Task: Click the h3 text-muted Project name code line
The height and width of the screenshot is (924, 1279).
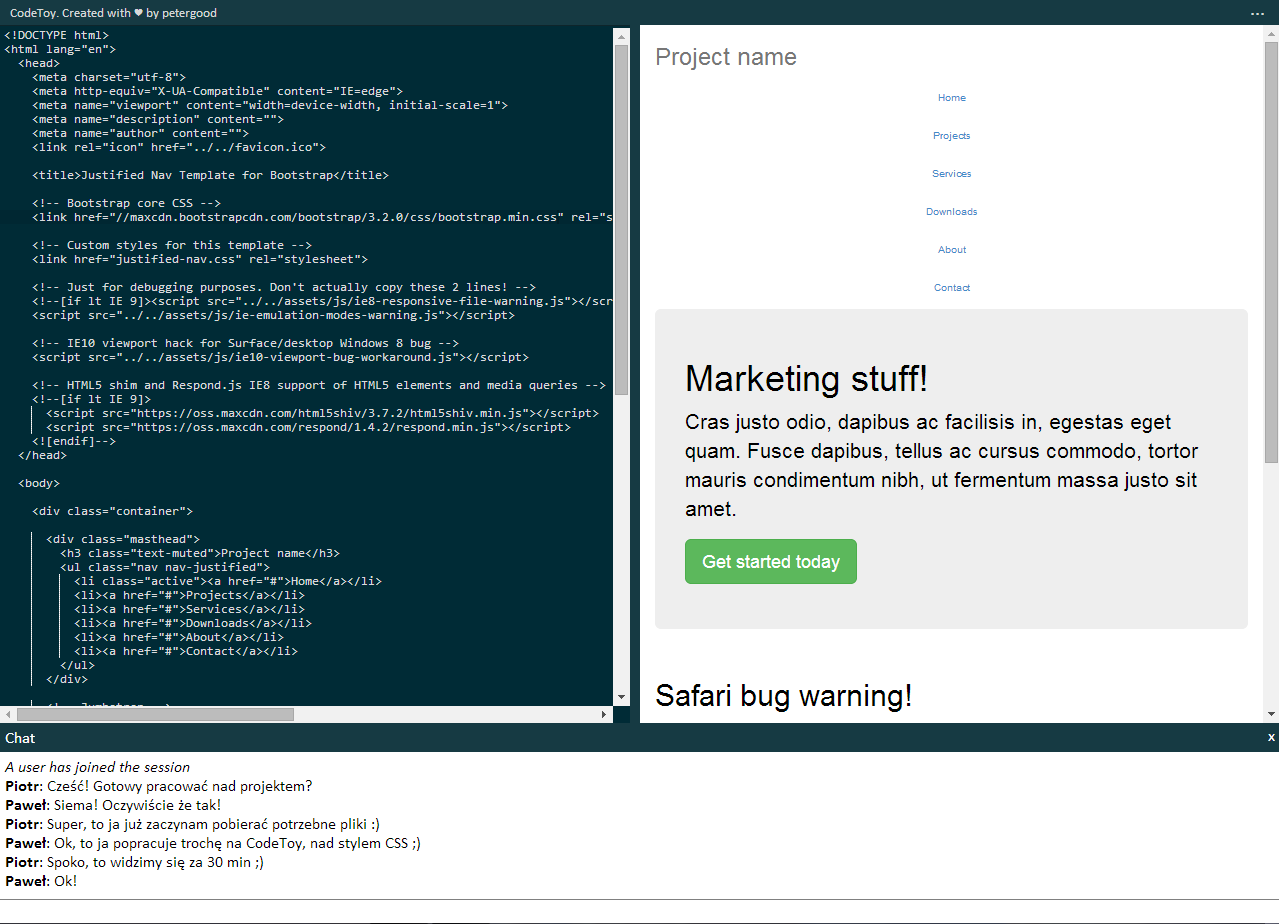Action: click(x=200, y=553)
